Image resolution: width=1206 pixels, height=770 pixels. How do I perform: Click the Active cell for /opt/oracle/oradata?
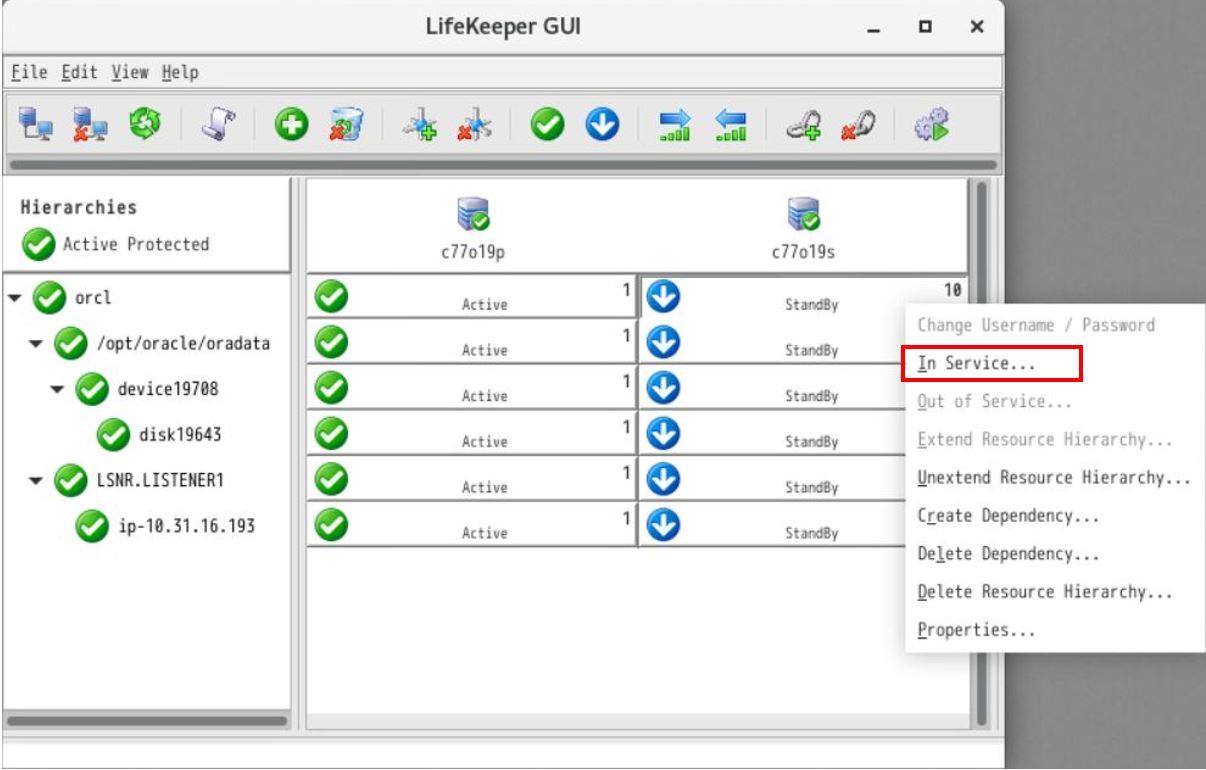[471, 342]
